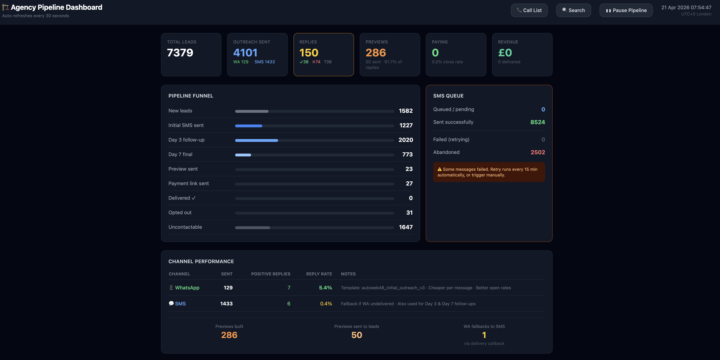Screen dimensions: 720x360
Task: Open the highlighted Replies card value 150
Action: pyautogui.click(x=309, y=53)
